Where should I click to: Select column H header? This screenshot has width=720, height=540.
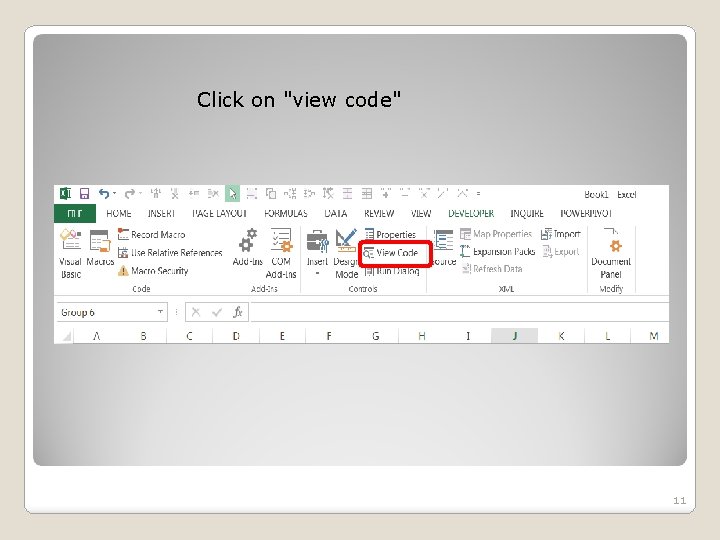coord(422,336)
